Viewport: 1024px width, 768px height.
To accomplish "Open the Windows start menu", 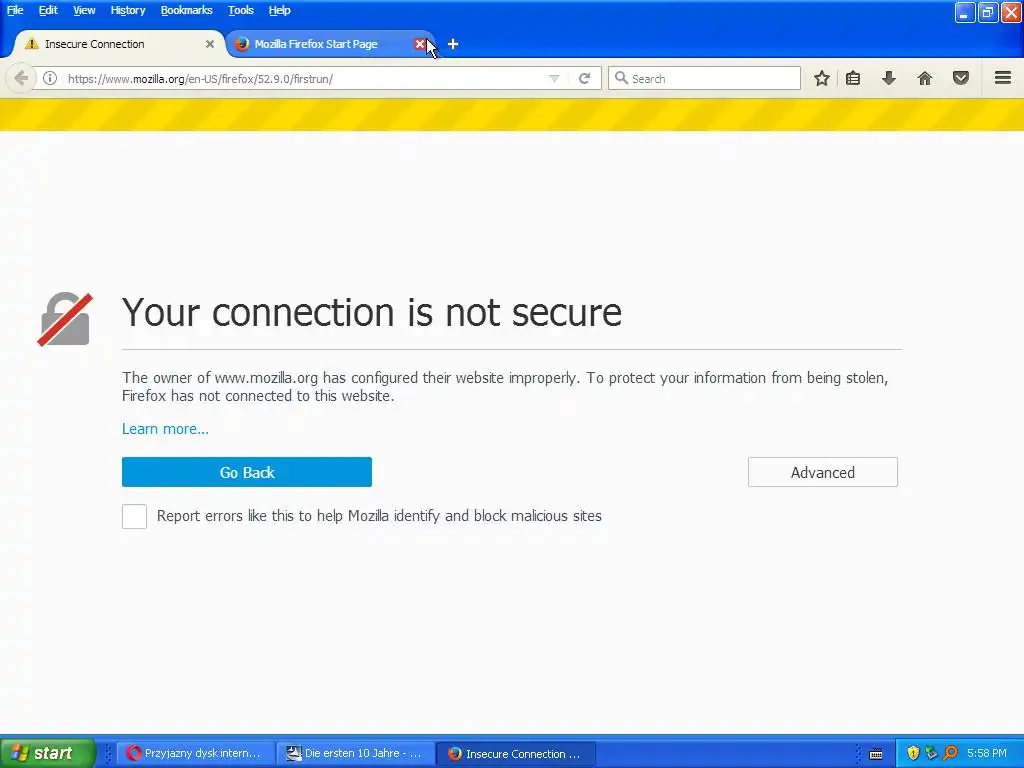I will click(48, 753).
